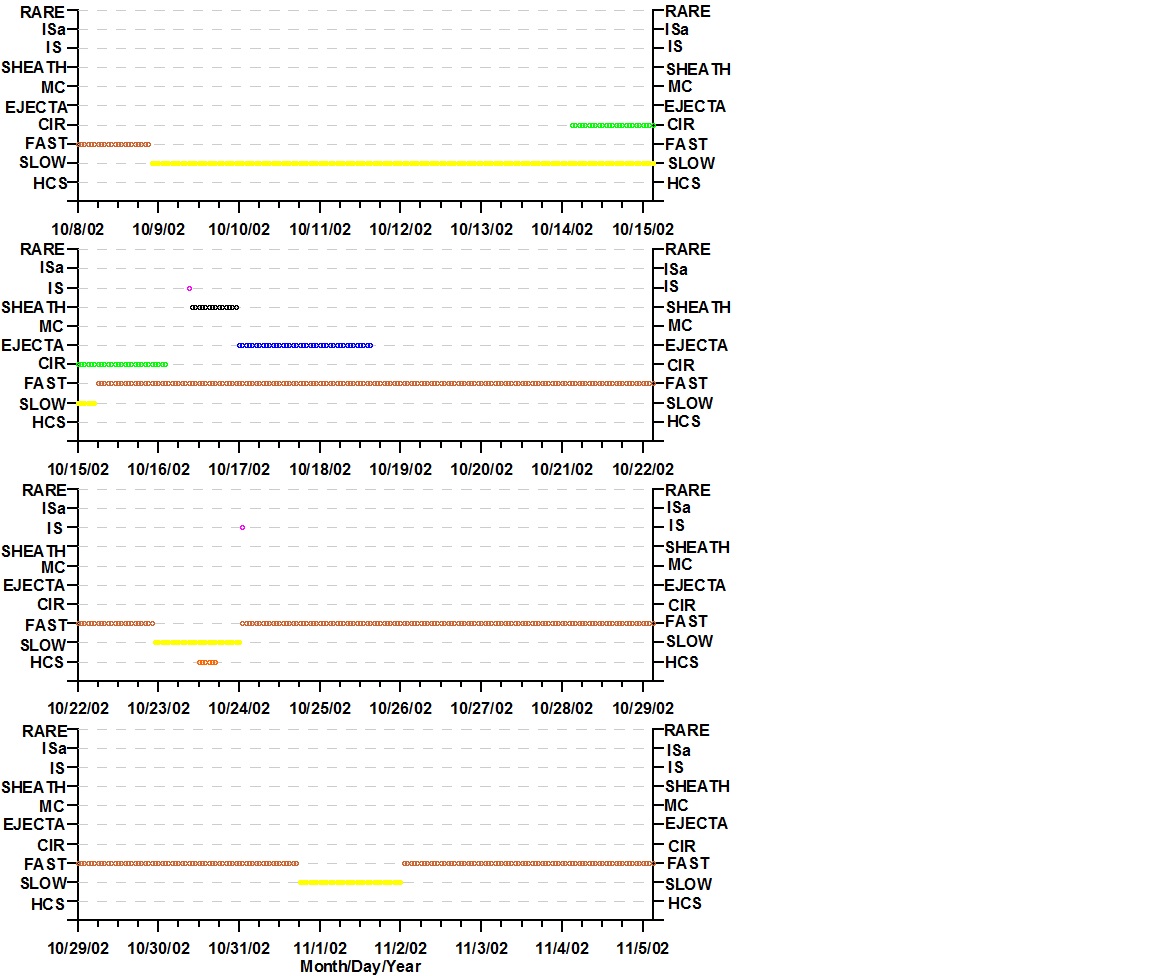The height and width of the screenshot is (976, 1154).
Task: Click the 10/31/02 date label
Action: click(x=239, y=948)
